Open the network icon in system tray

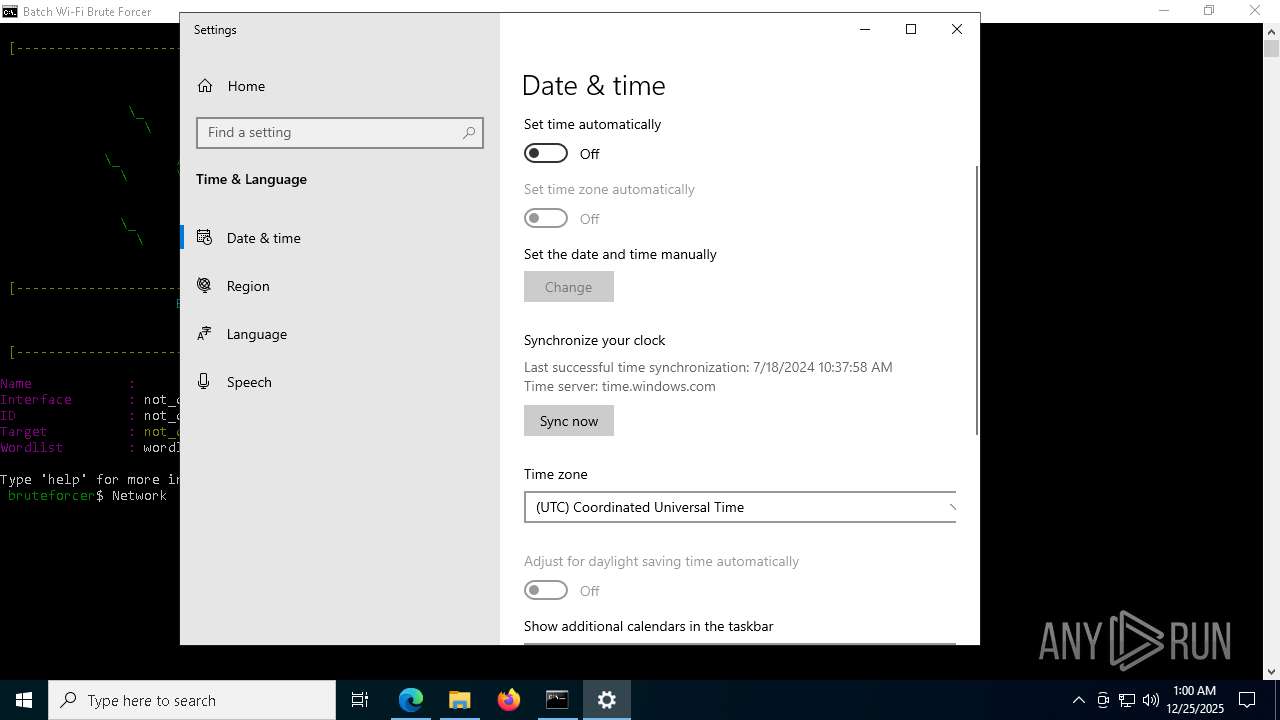coord(1127,700)
